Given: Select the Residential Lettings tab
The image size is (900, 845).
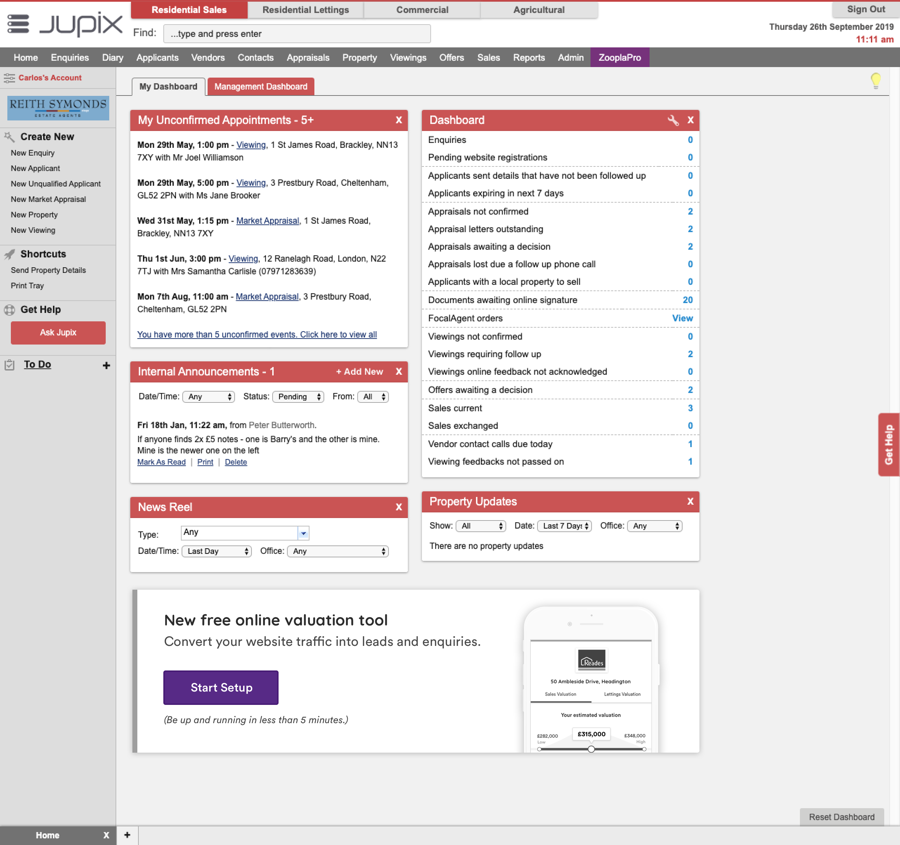Looking at the screenshot, I should (x=305, y=10).
